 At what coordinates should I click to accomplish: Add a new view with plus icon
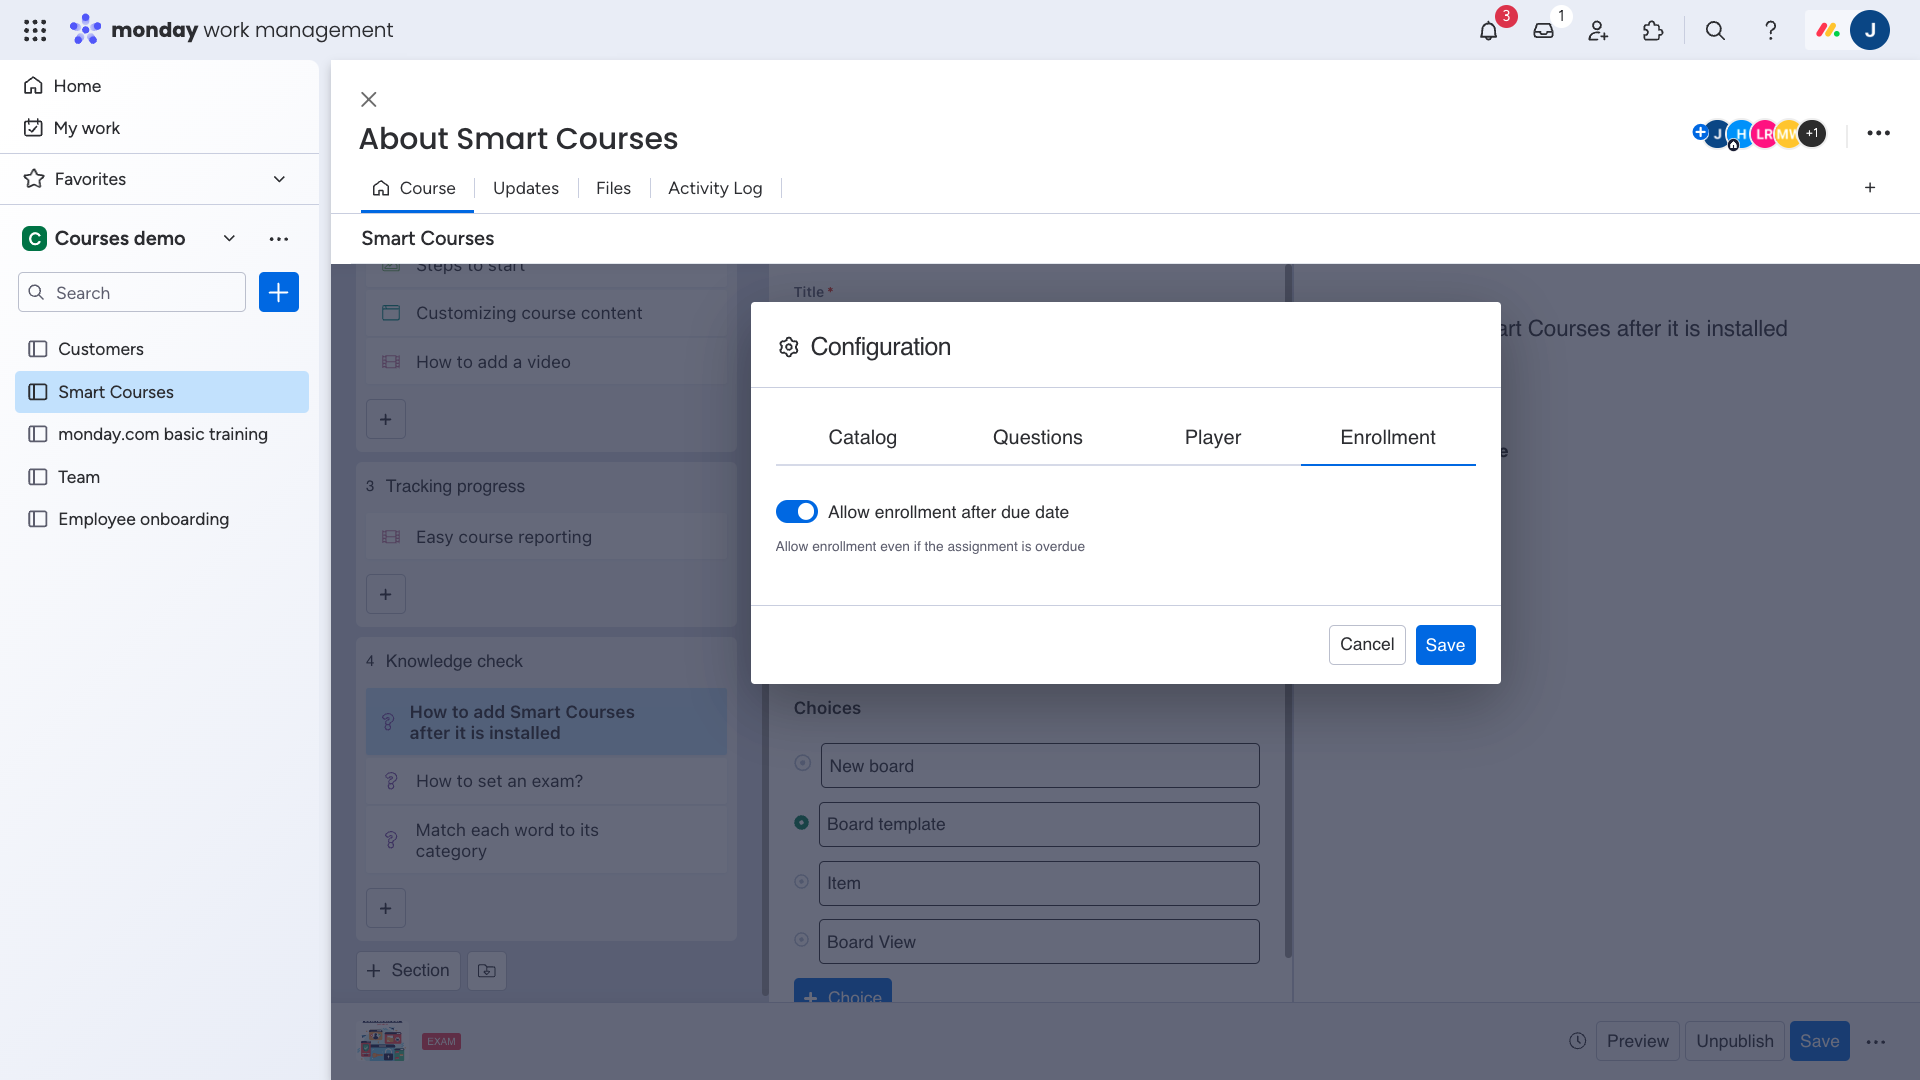coord(1870,188)
